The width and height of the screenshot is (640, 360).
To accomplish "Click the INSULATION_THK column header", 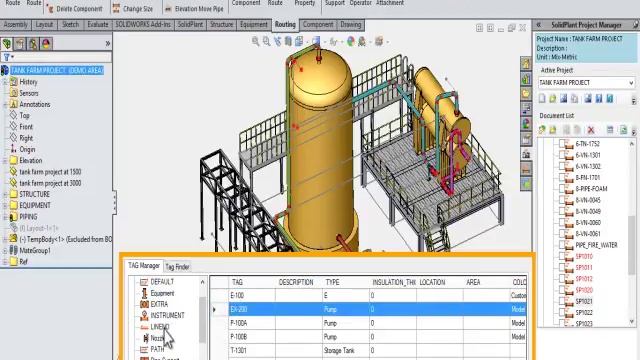I will tap(393, 282).
